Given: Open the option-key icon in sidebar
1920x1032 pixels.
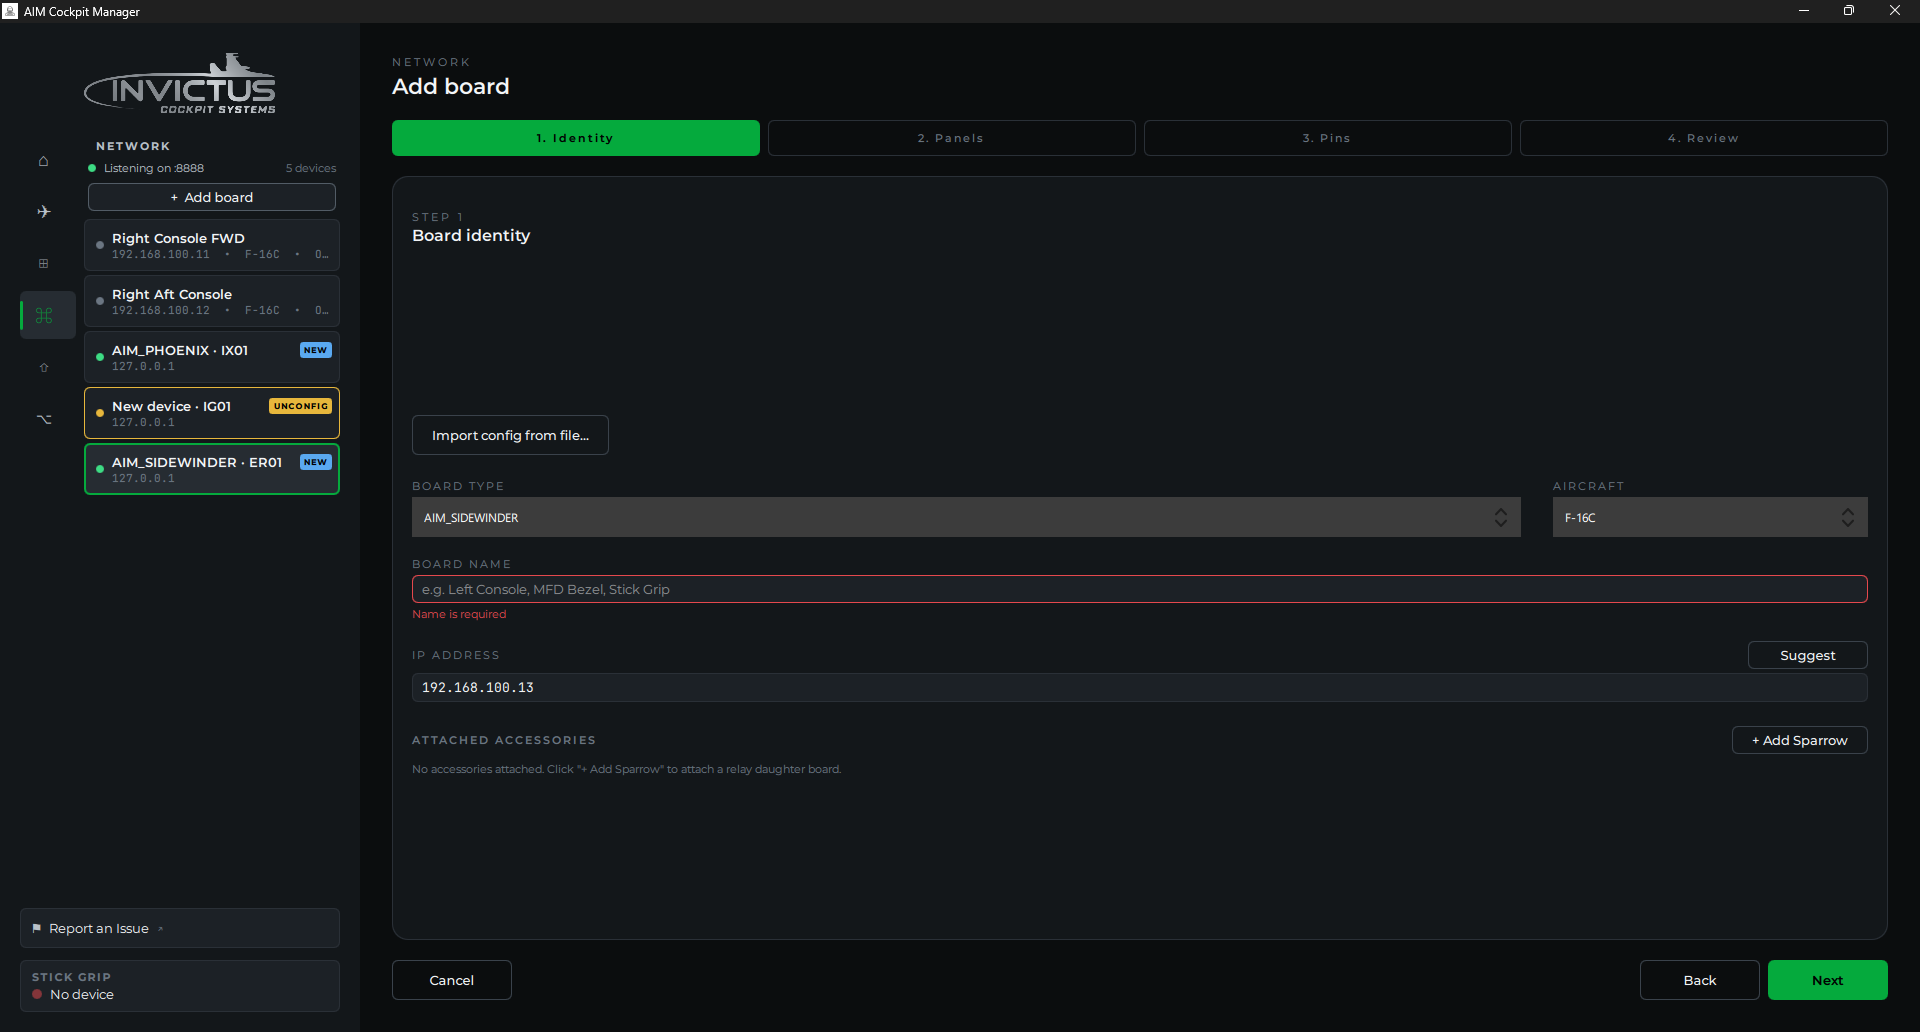Looking at the screenshot, I should 44,419.
